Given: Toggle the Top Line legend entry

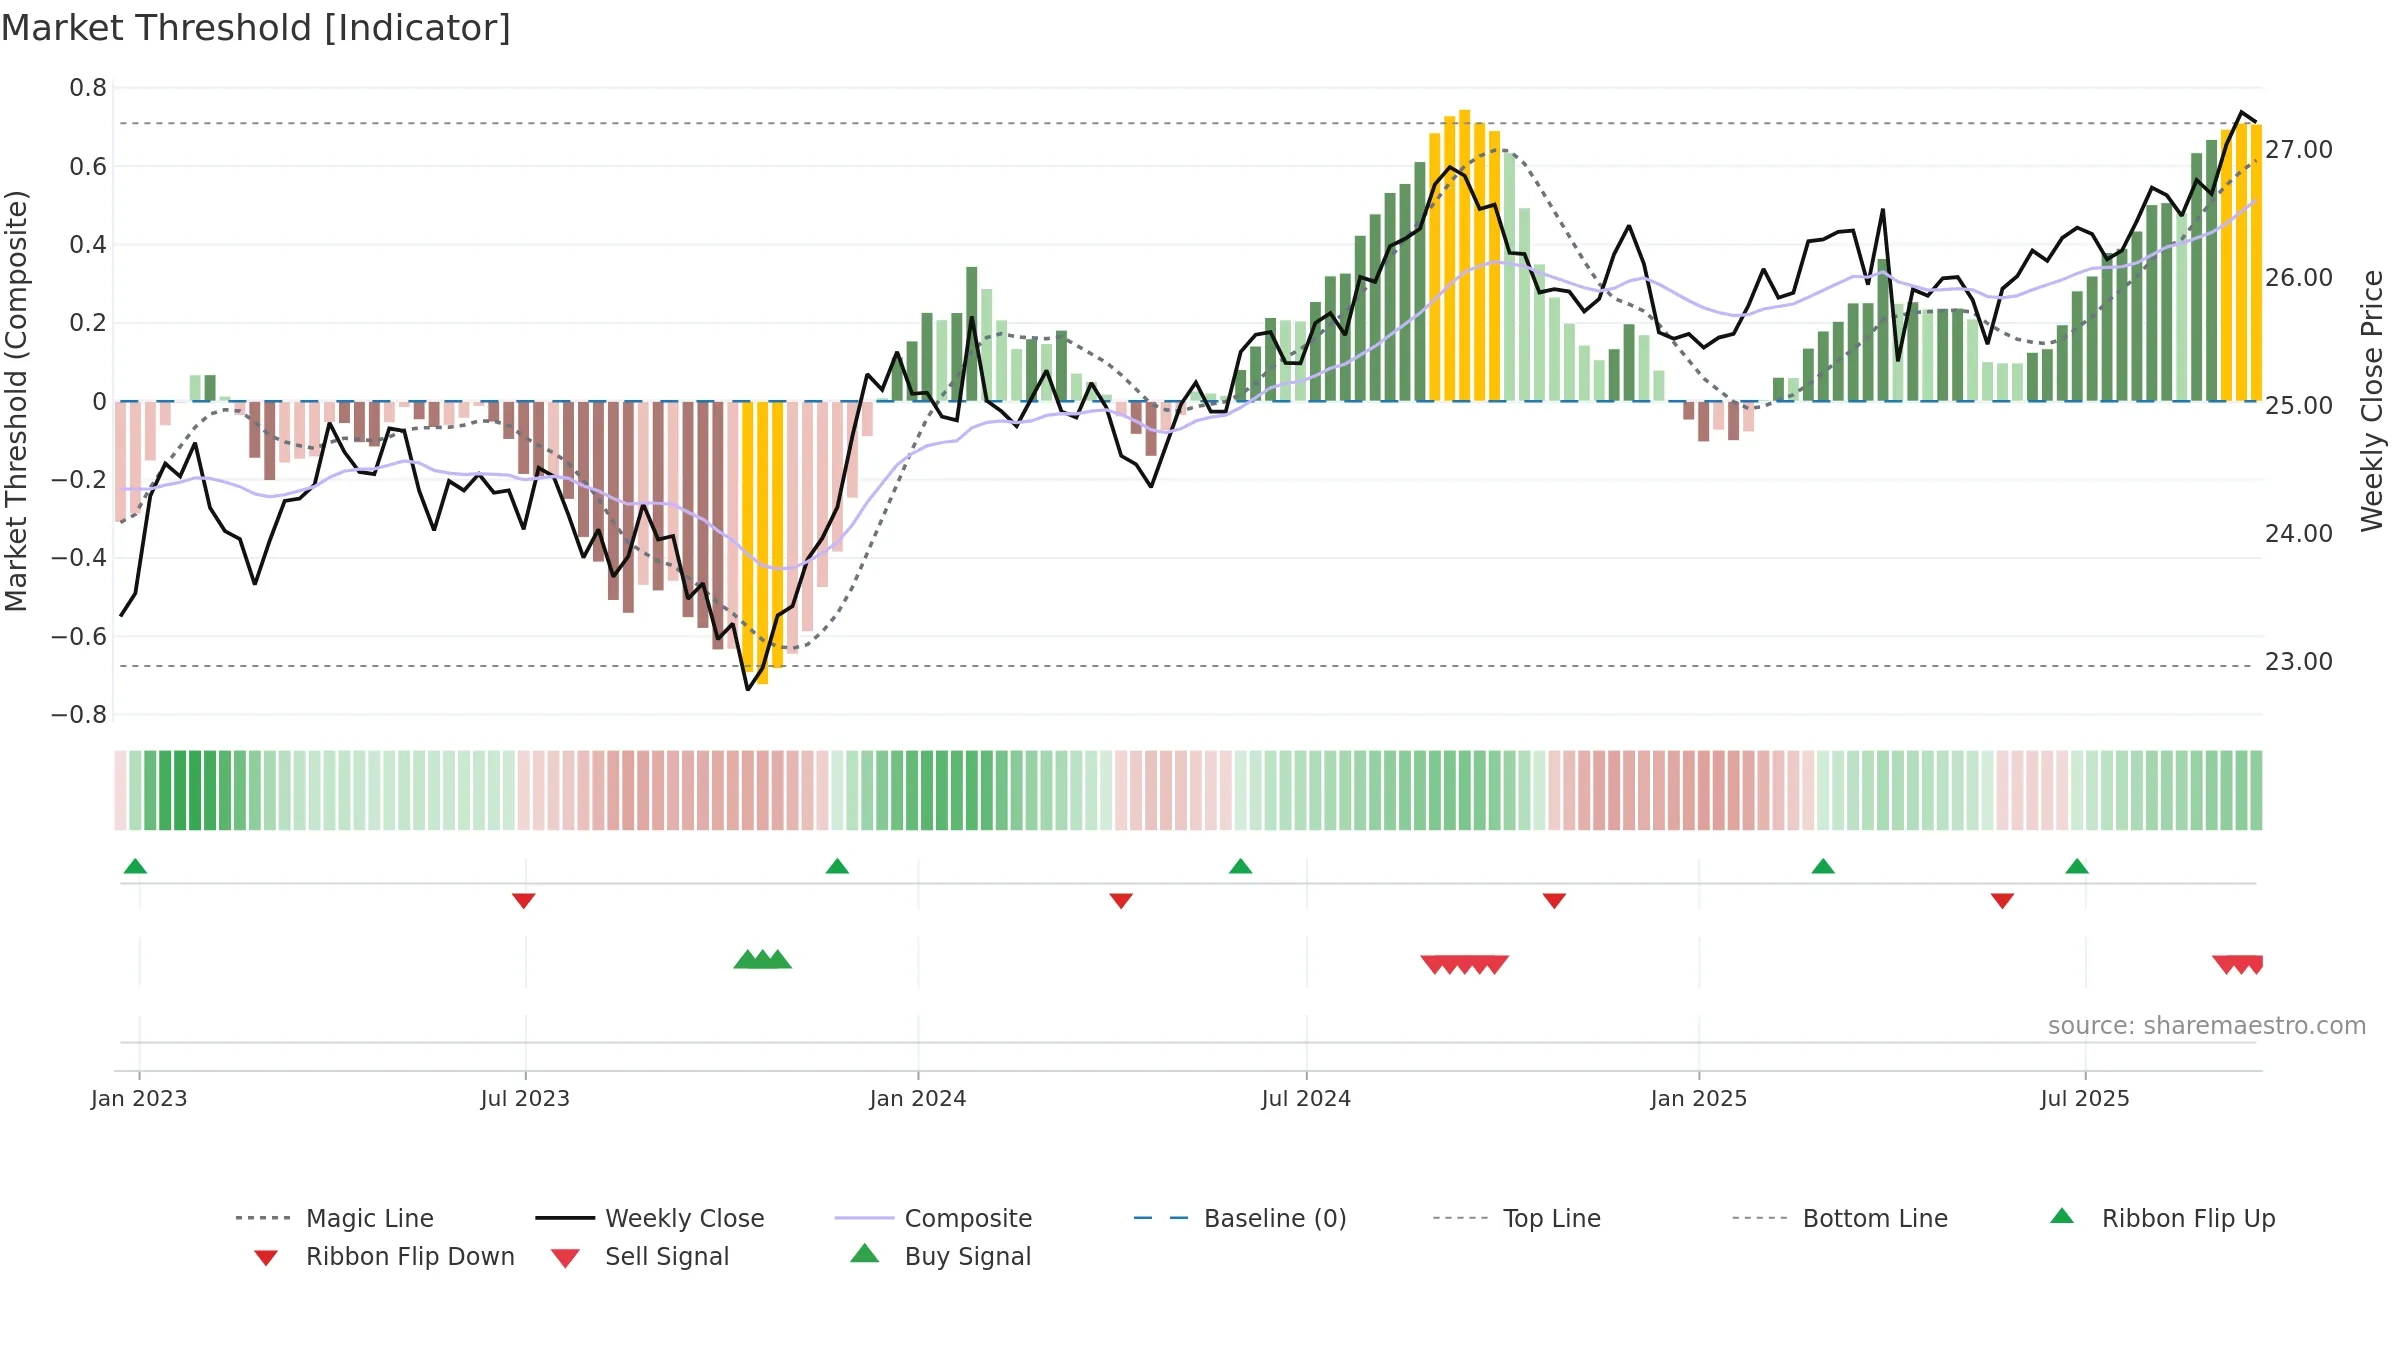Looking at the screenshot, I should pyautogui.click(x=1516, y=1218).
